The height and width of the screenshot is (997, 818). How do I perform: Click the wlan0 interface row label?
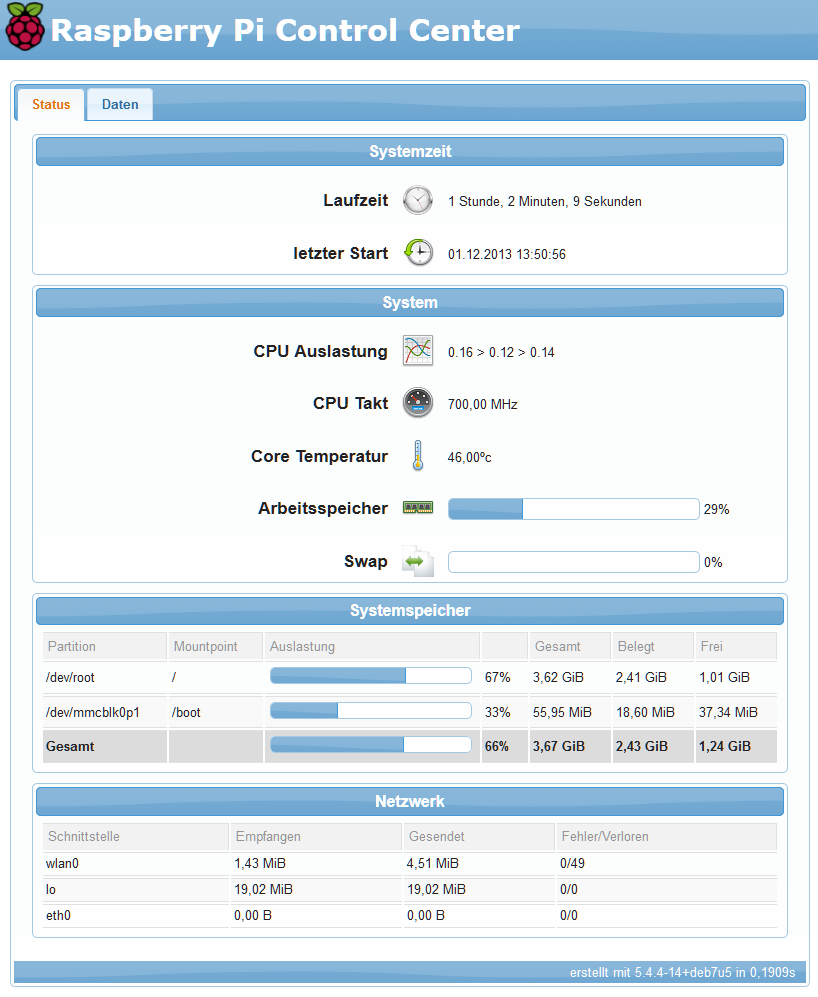tap(62, 863)
